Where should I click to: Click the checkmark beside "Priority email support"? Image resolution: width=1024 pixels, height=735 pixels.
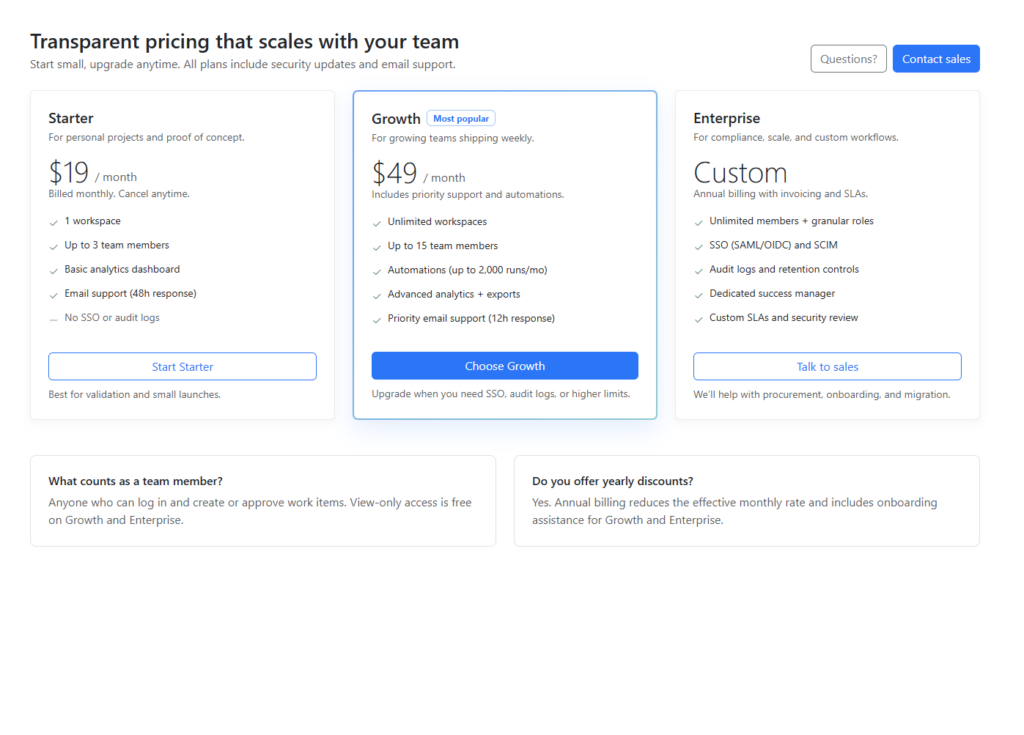377,319
